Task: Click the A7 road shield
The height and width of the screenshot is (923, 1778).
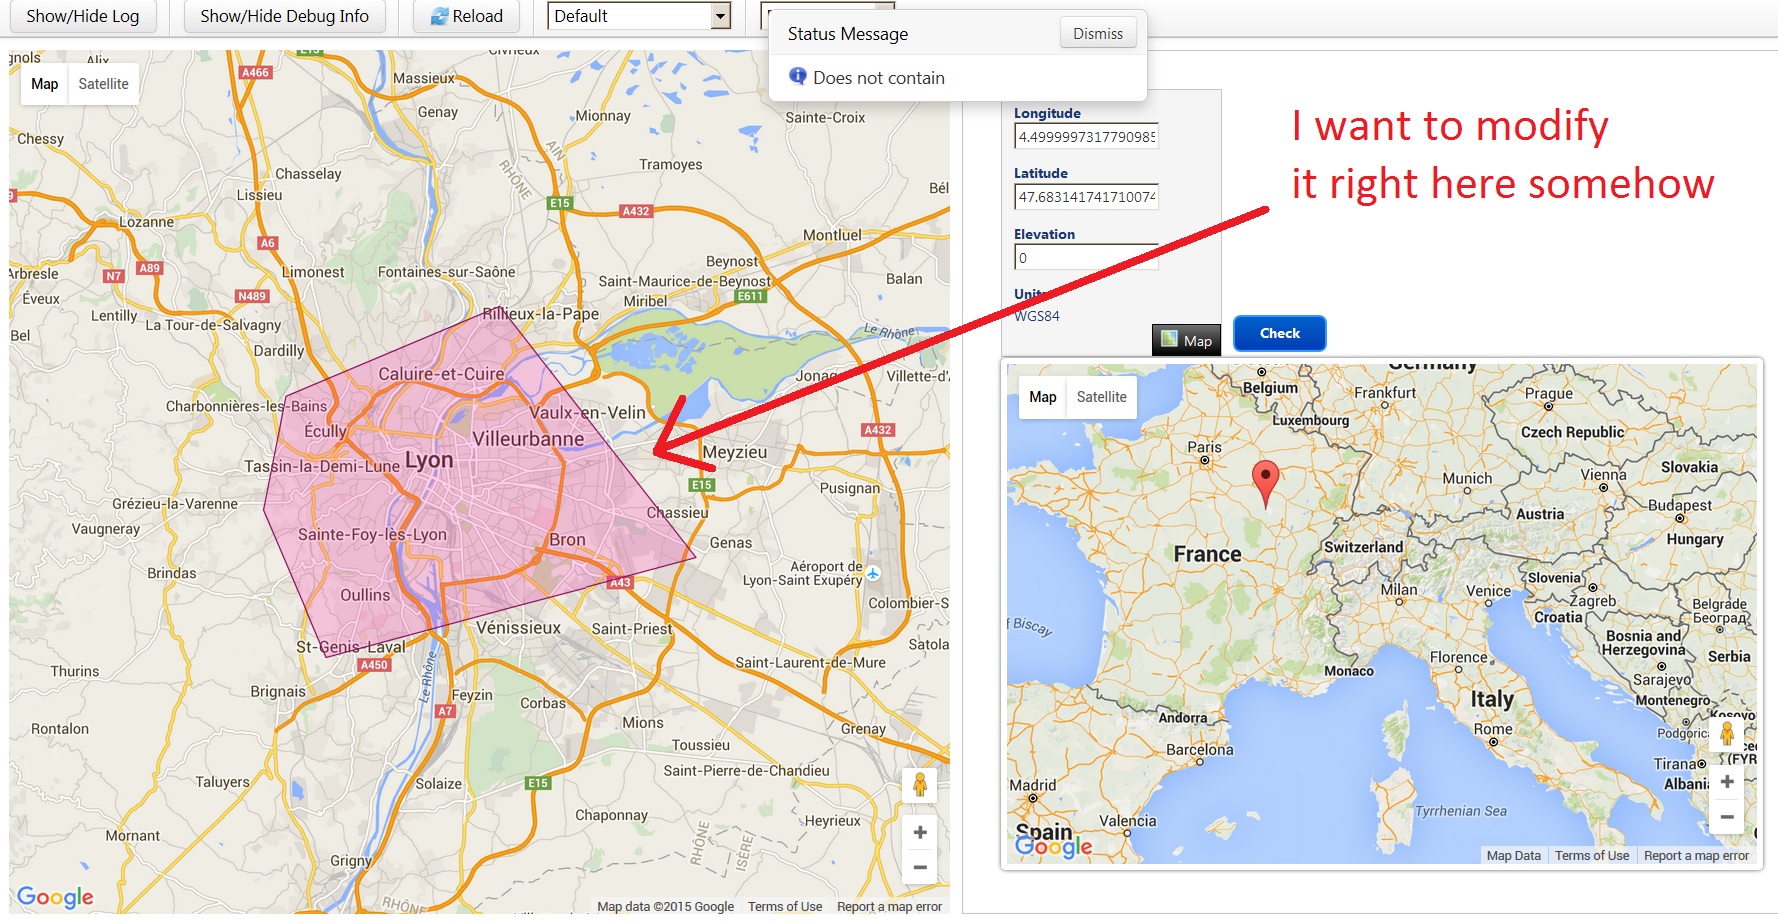Action: pos(446,711)
